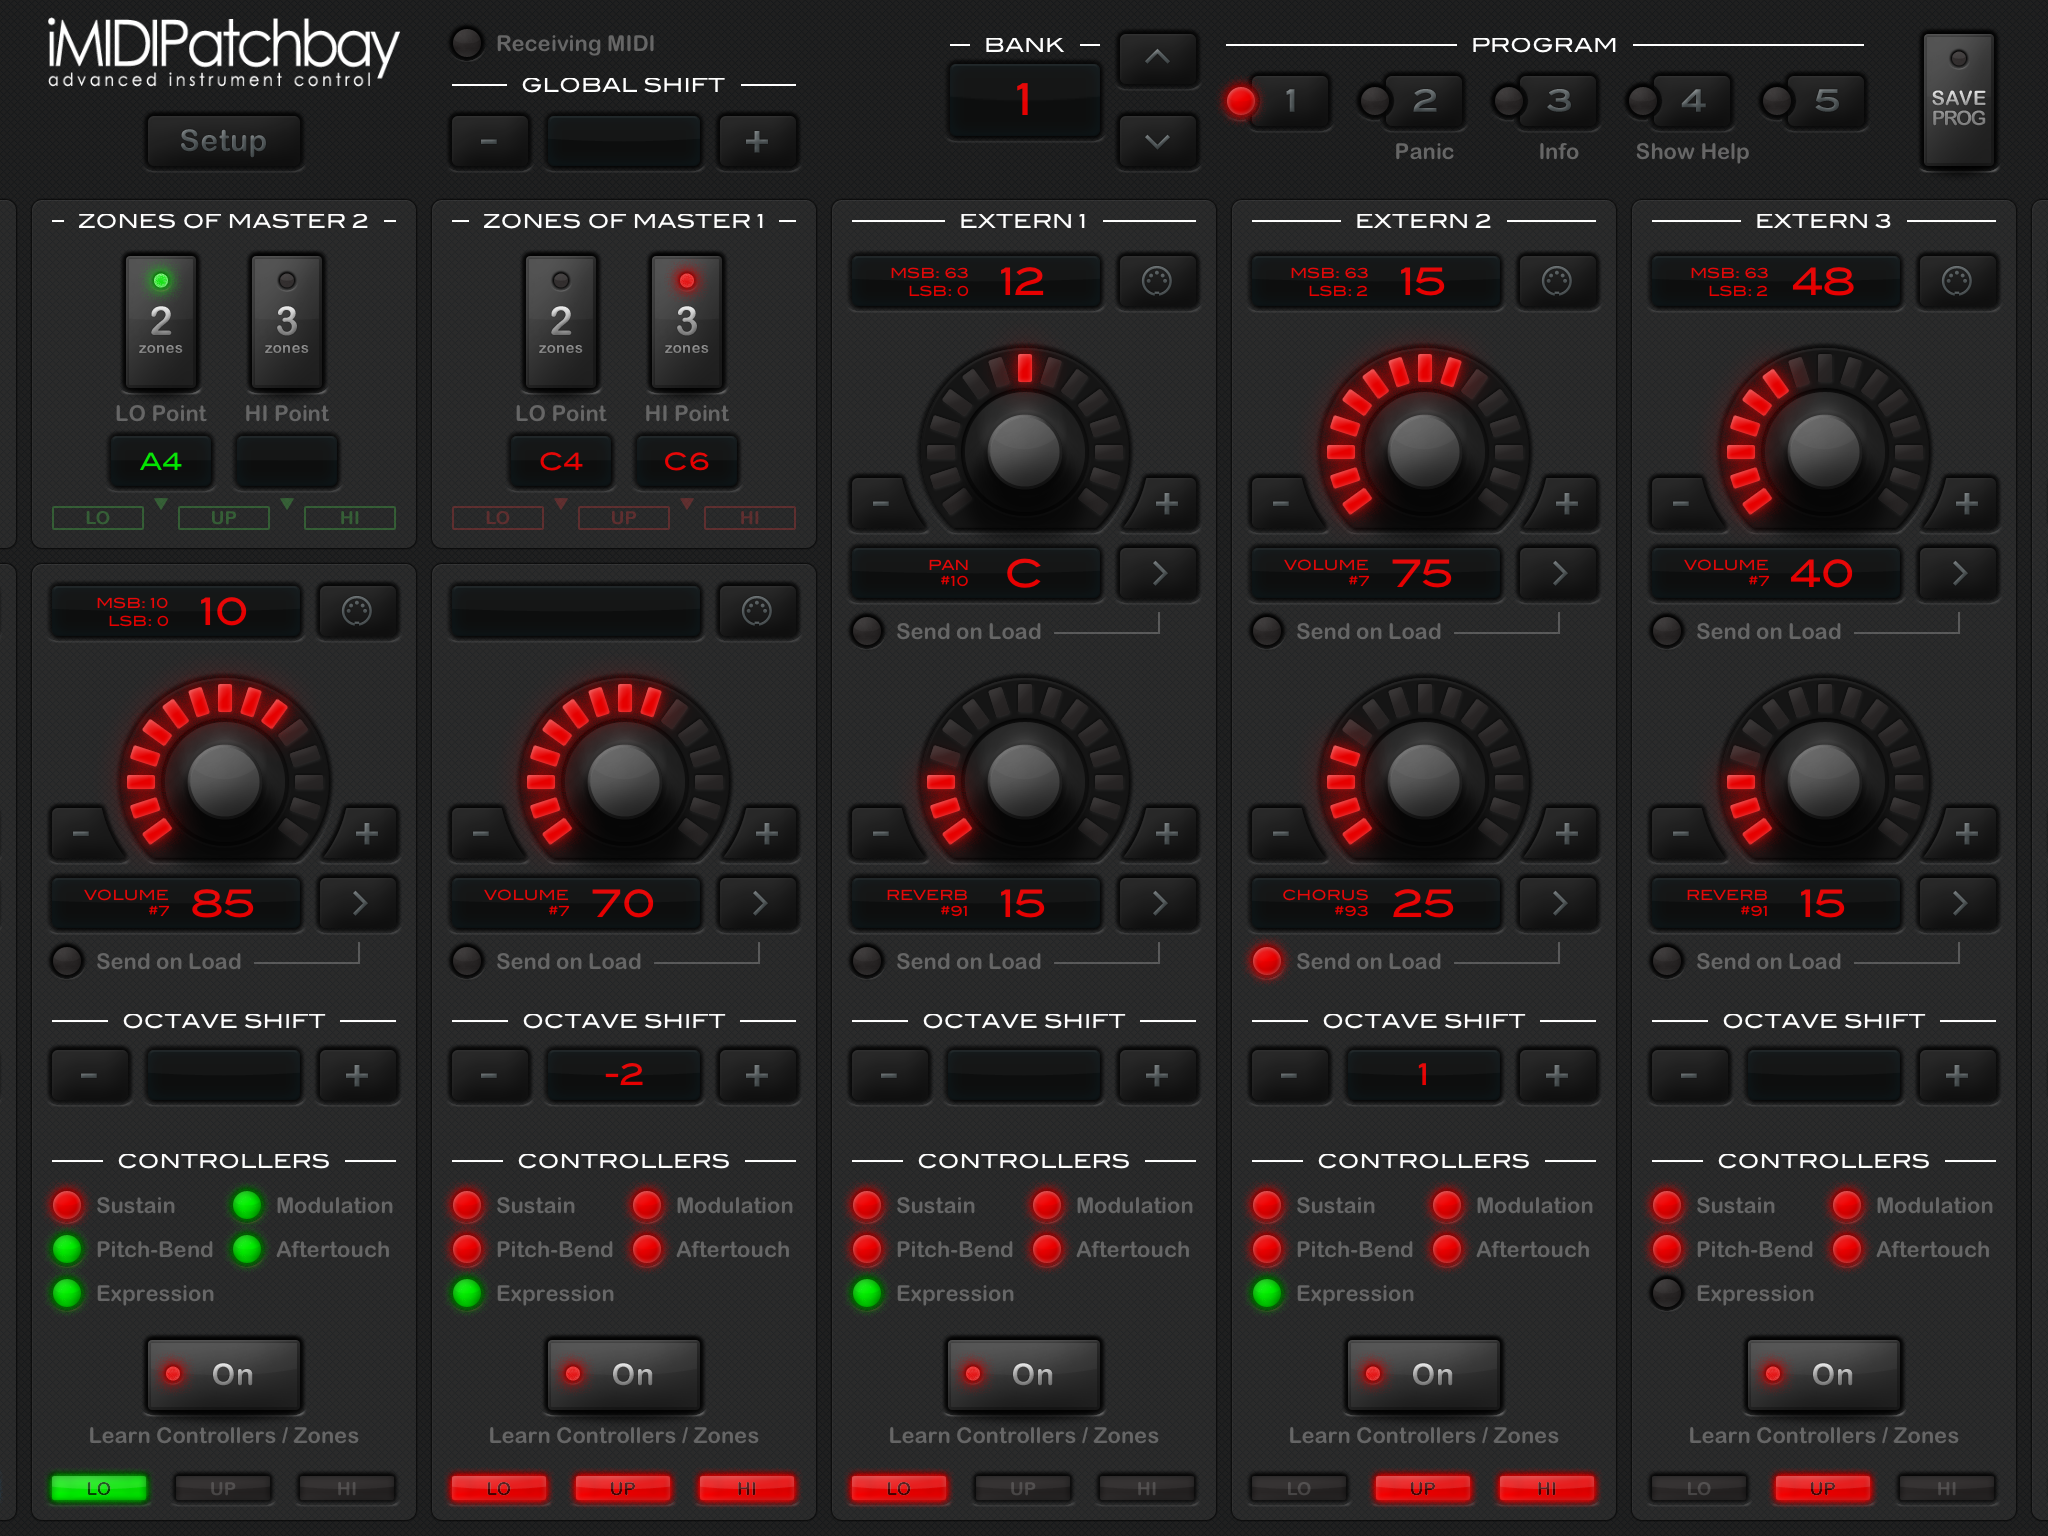Disable Send on Load for Extern 2 Chorus
Viewport: 2048px width, 1536px height.
pyautogui.click(x=1267, y=961)
